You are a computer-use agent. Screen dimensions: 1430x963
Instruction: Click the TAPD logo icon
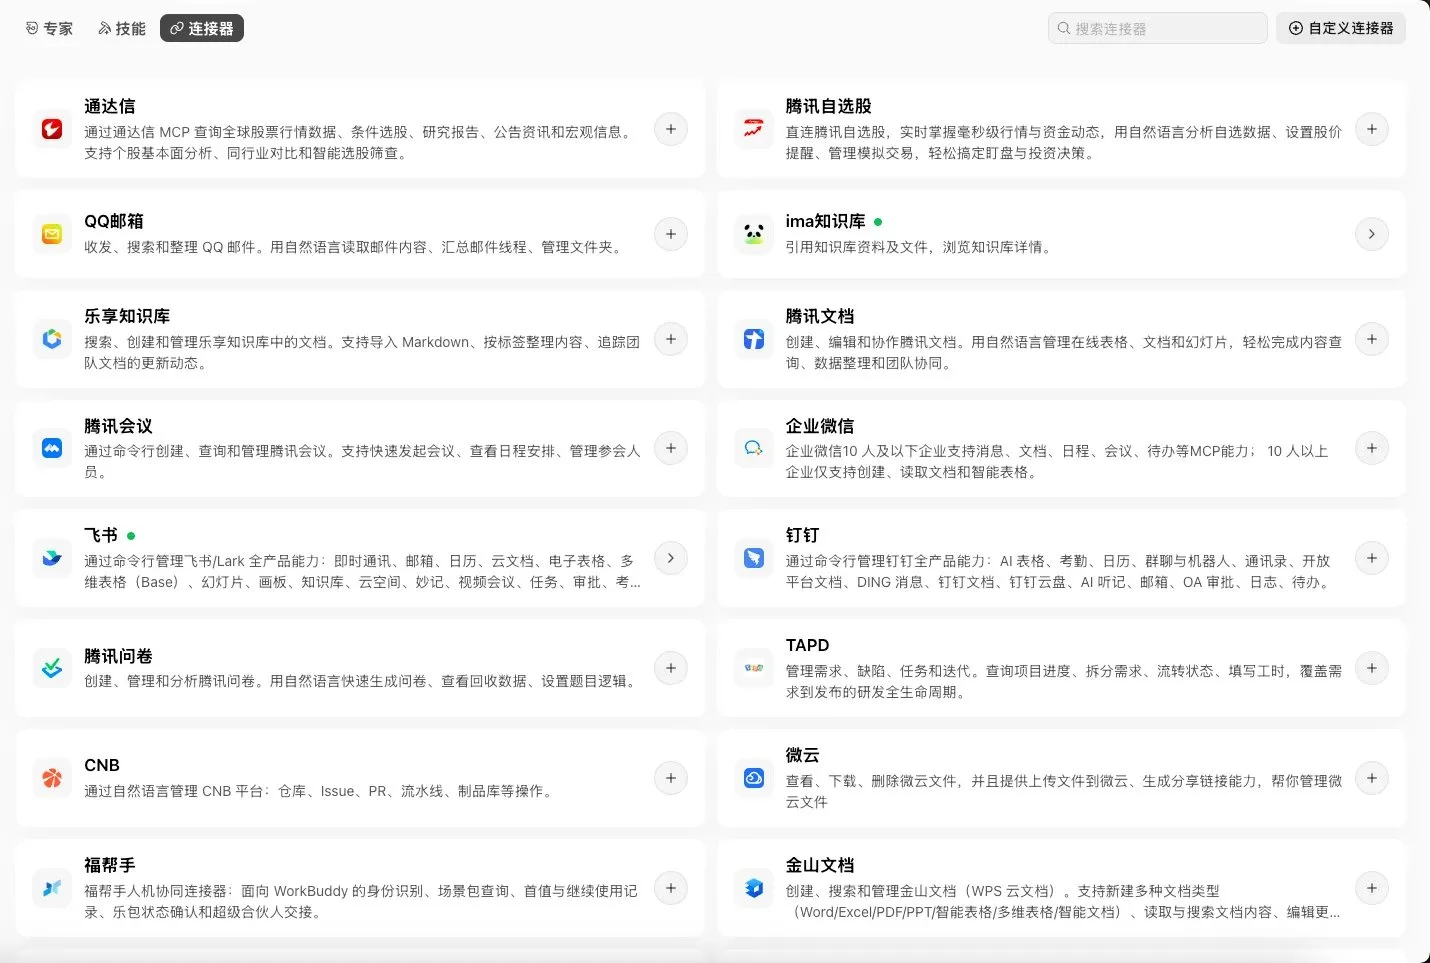tap(753, 668)
